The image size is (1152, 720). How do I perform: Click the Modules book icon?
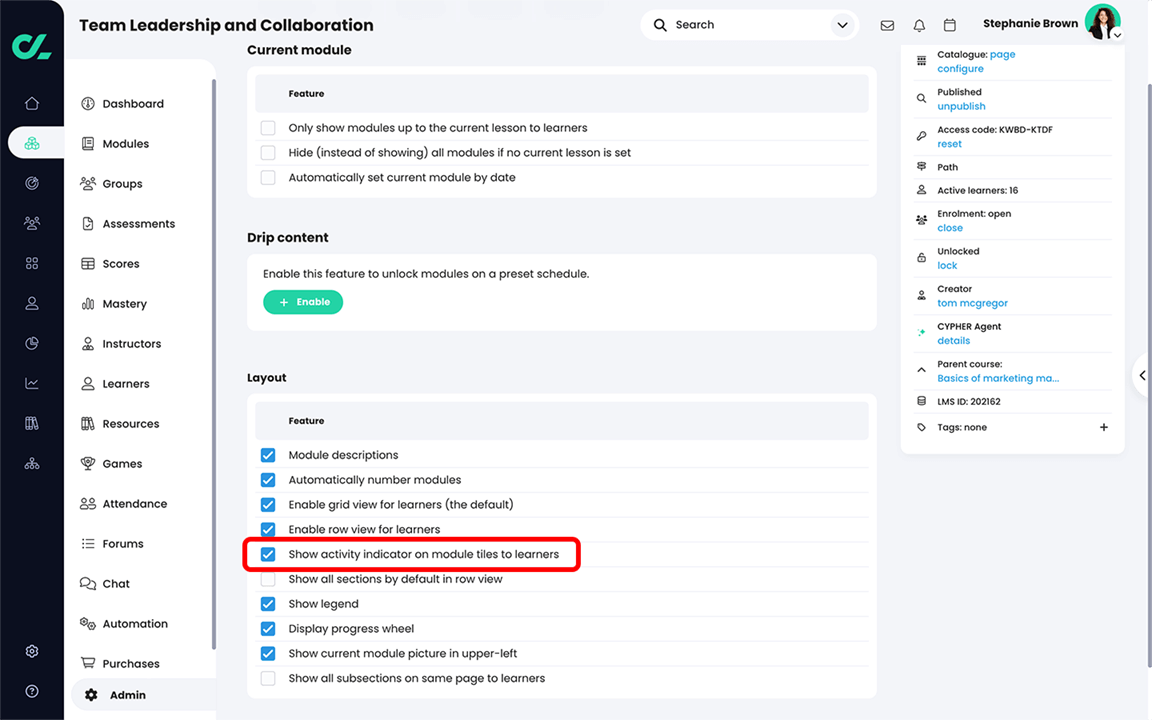click(88, 144)
